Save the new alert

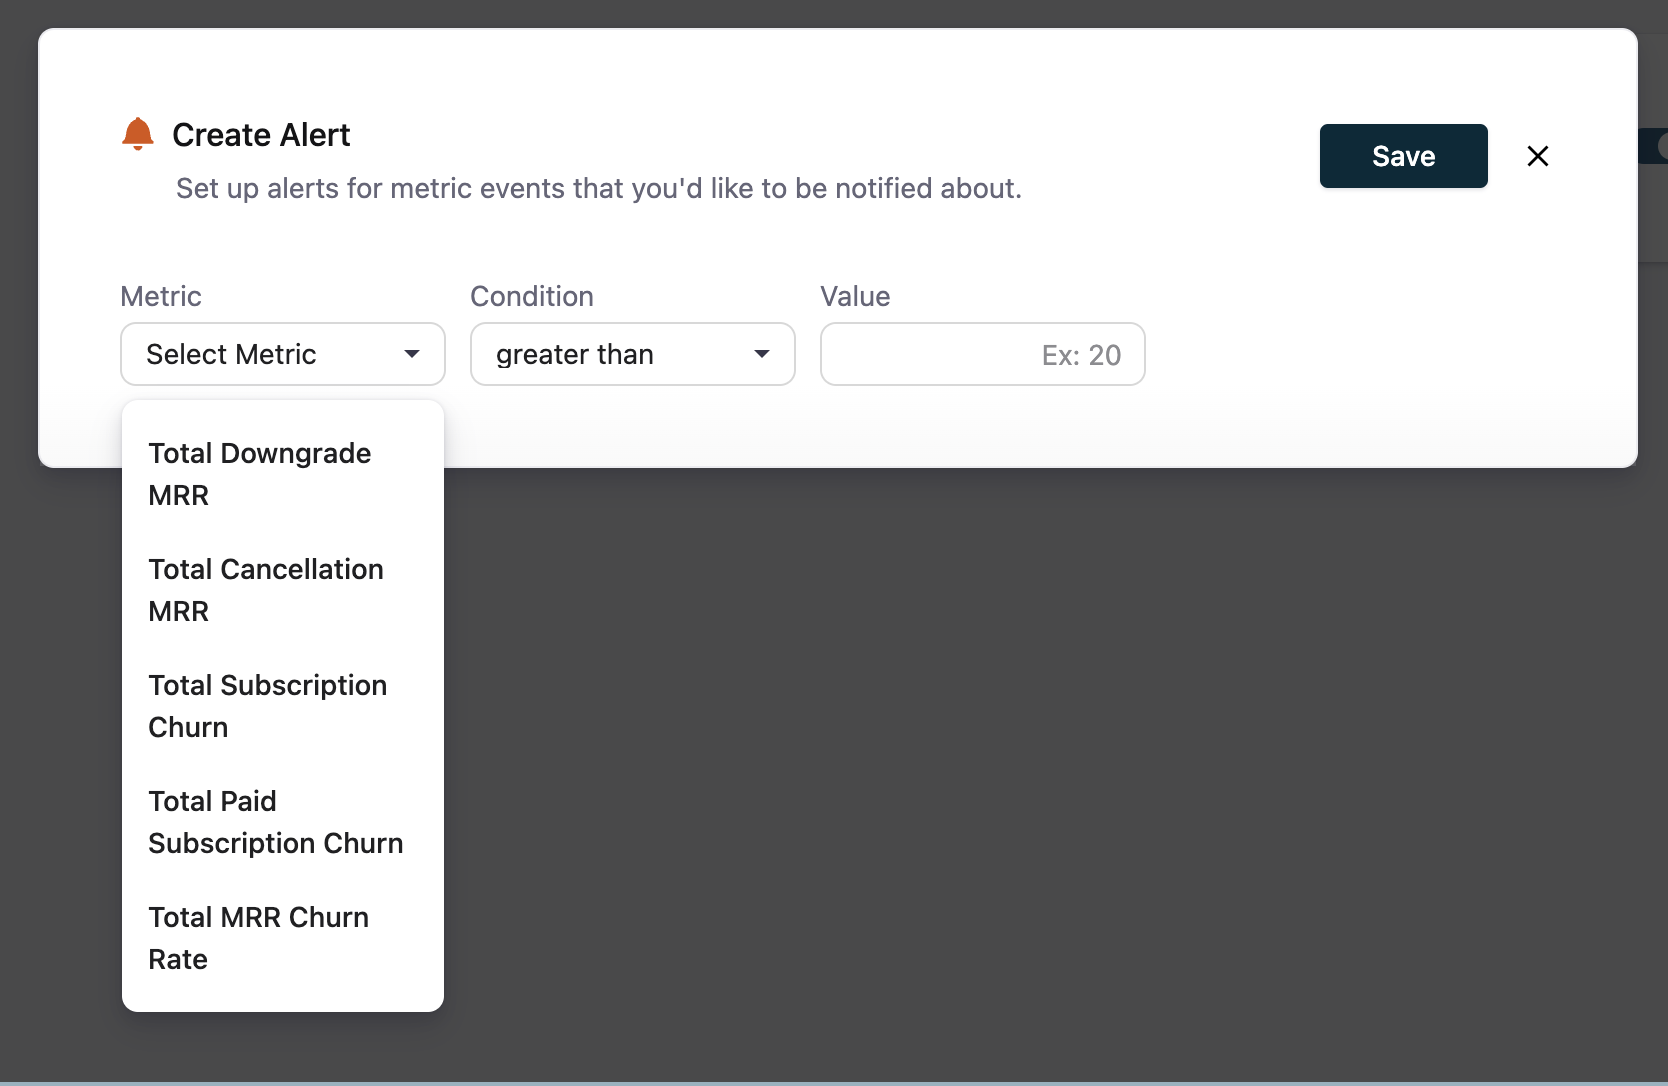click(x=1403, y=156)
